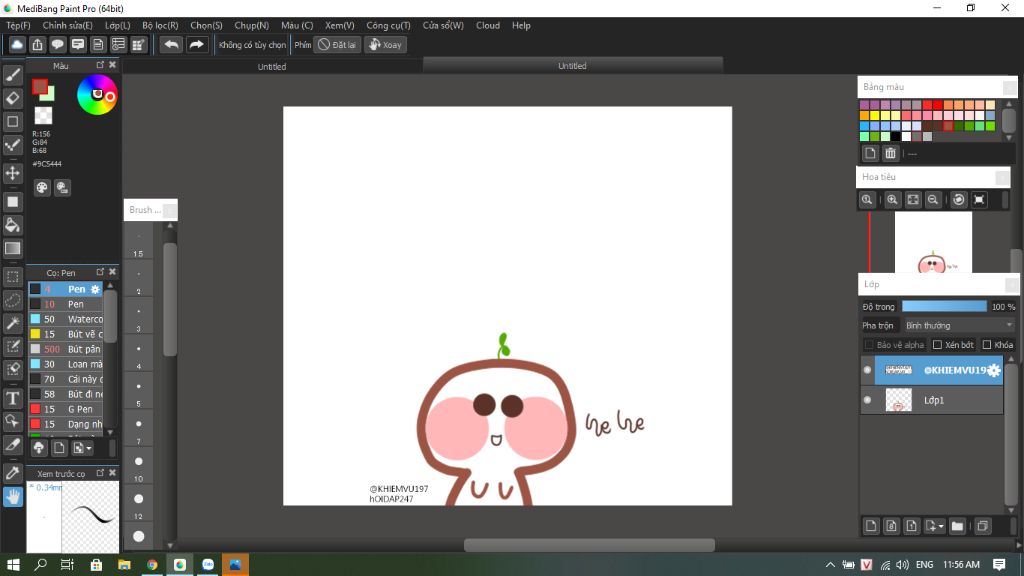Open the Cloud menu
This screenshot has height=576, width=1024.
[x=488, y=25]
